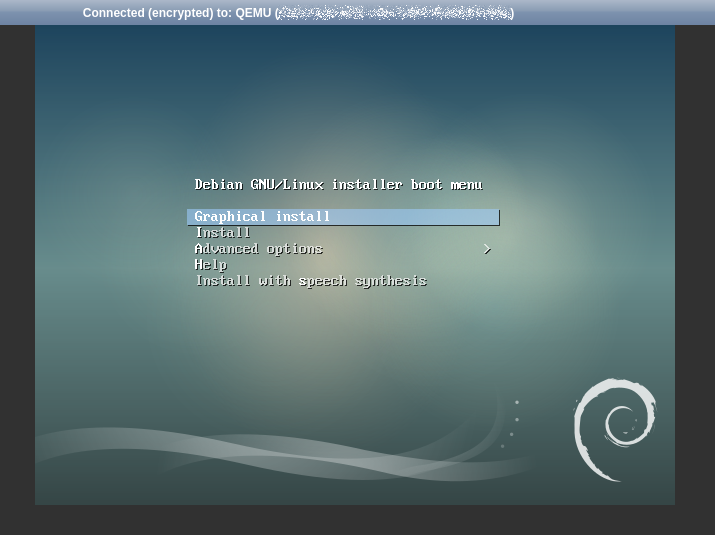Click the Connected (encrypted) to: QEMU title
Viewport: 715px width, 535px height.
(298, 13)
